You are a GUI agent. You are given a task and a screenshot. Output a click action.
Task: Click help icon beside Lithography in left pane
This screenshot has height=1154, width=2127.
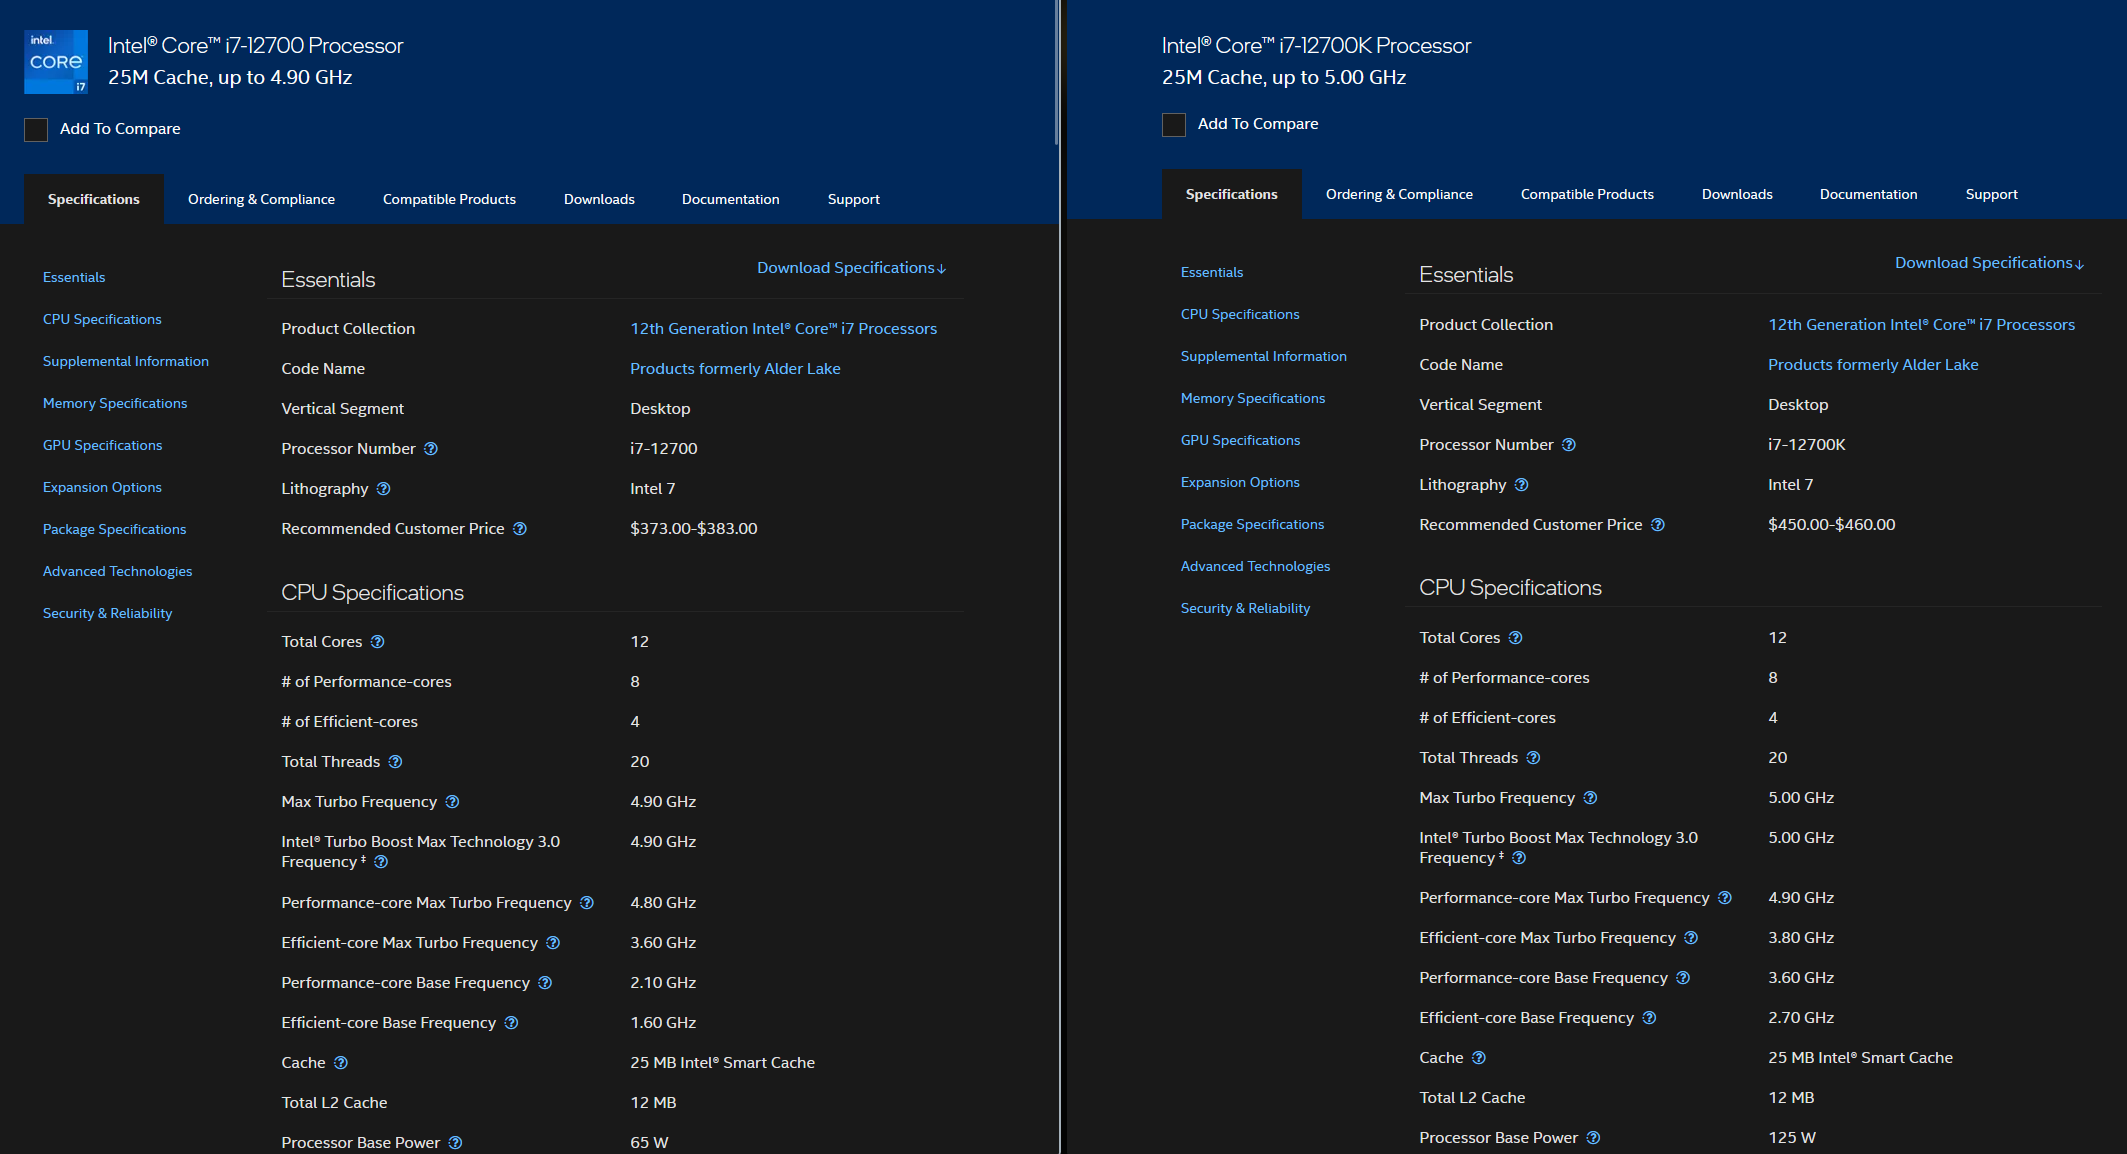(384, 489)
